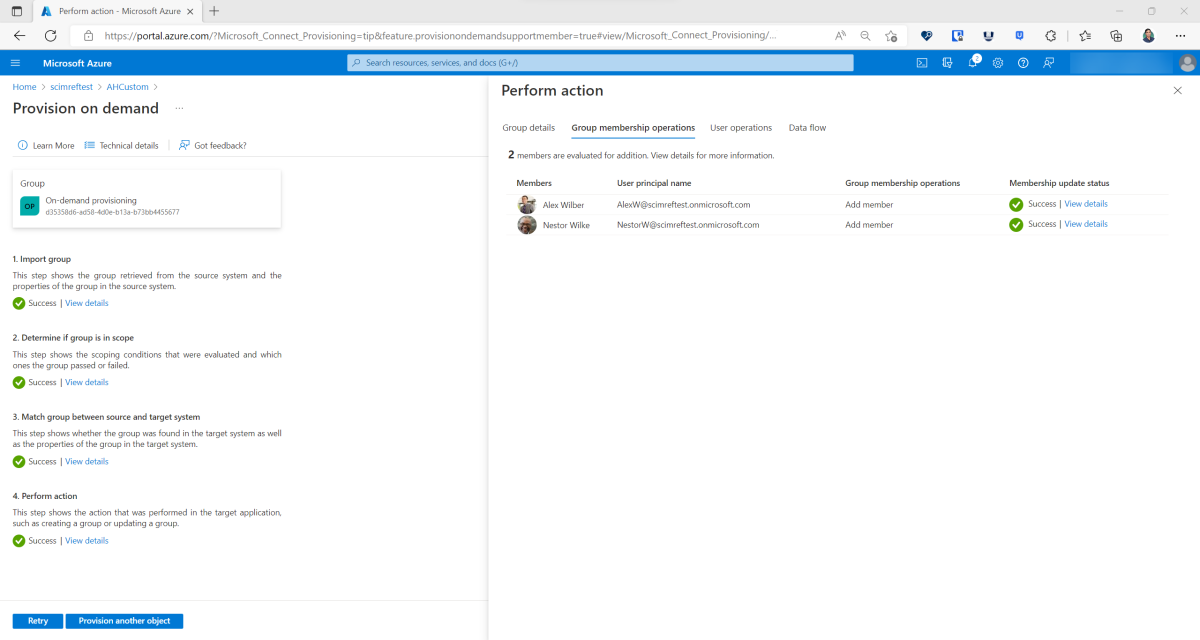This screenshot has height=640, width=1200.
Task: Click the NestorW@scimreftest.onmicrosoft.com cell
Action: 688,225
